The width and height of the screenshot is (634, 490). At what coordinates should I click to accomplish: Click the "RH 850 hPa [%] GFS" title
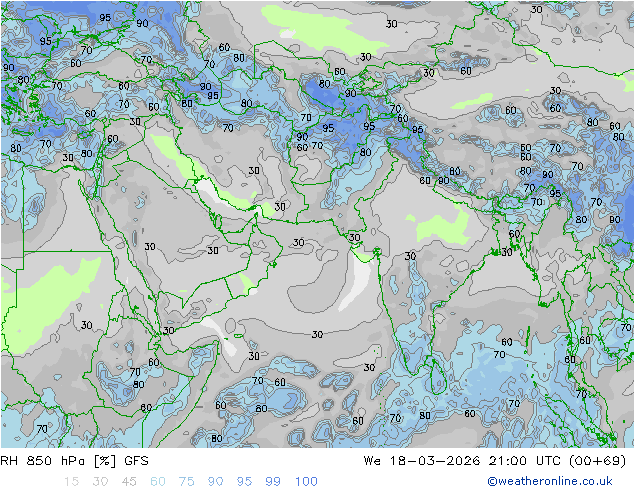pyautogui.click(x=74, y=460)
